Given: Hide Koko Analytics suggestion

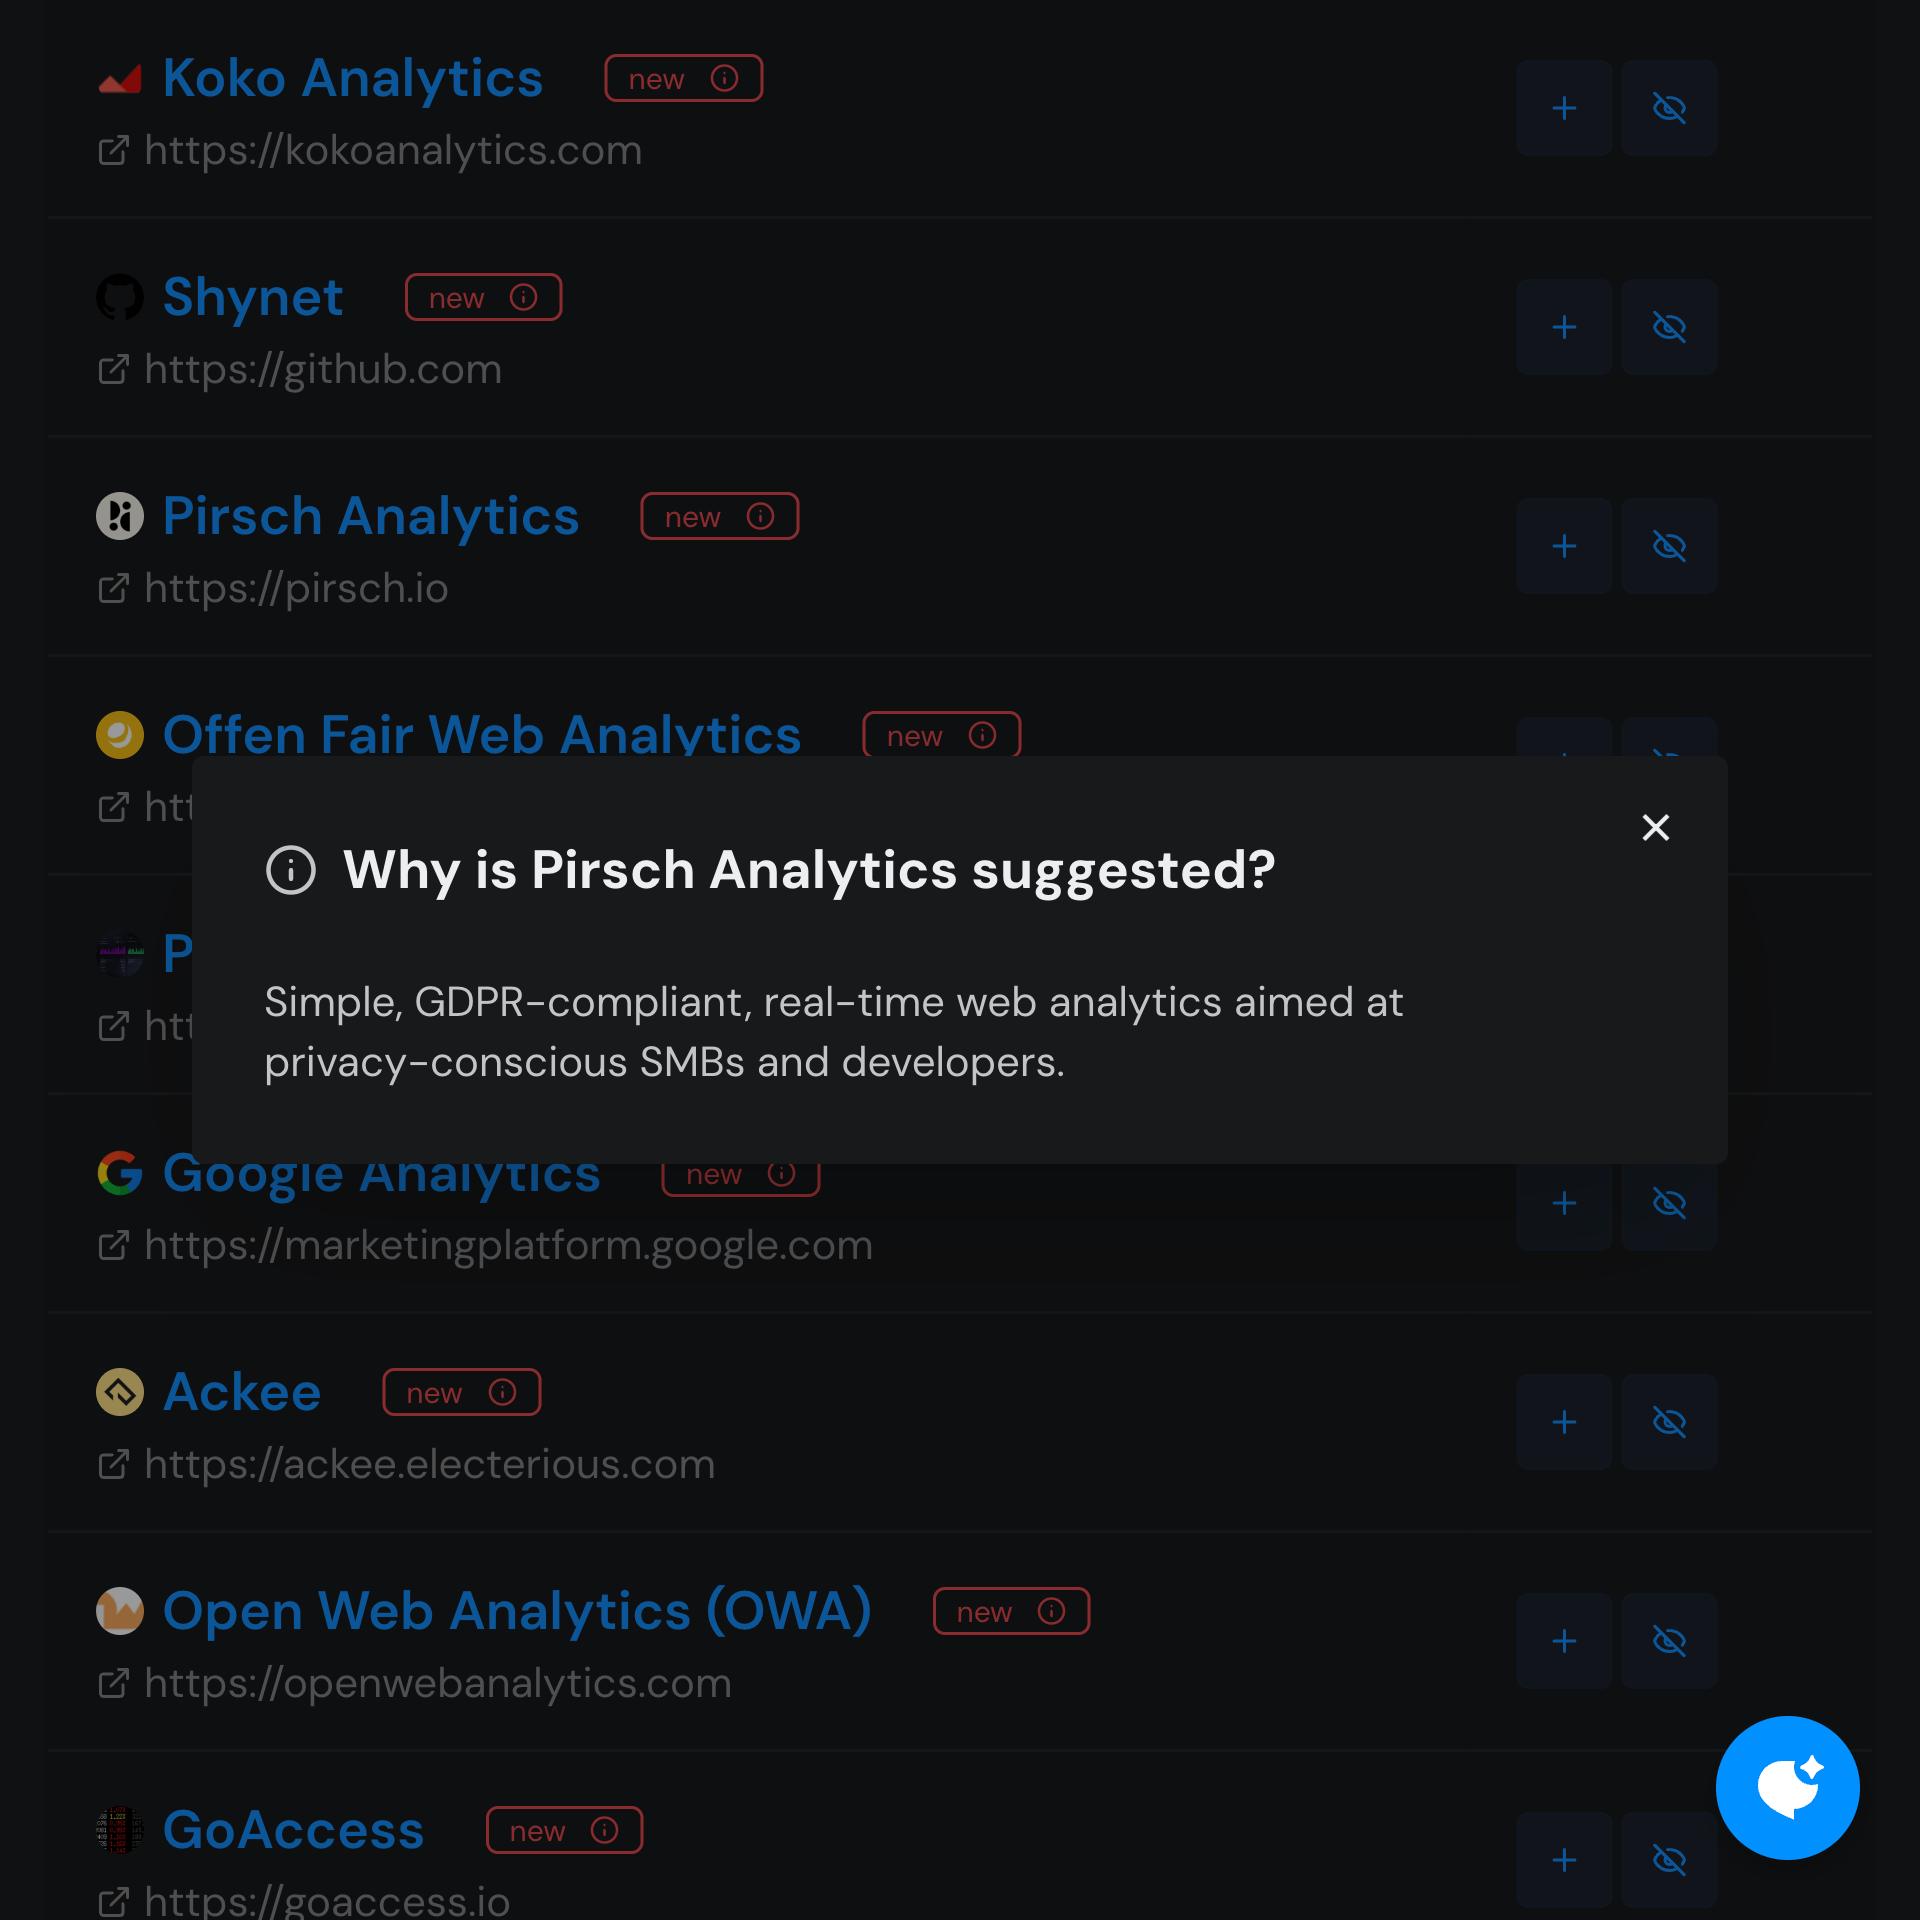Looking at the screenshot, I should [1669, 108].
